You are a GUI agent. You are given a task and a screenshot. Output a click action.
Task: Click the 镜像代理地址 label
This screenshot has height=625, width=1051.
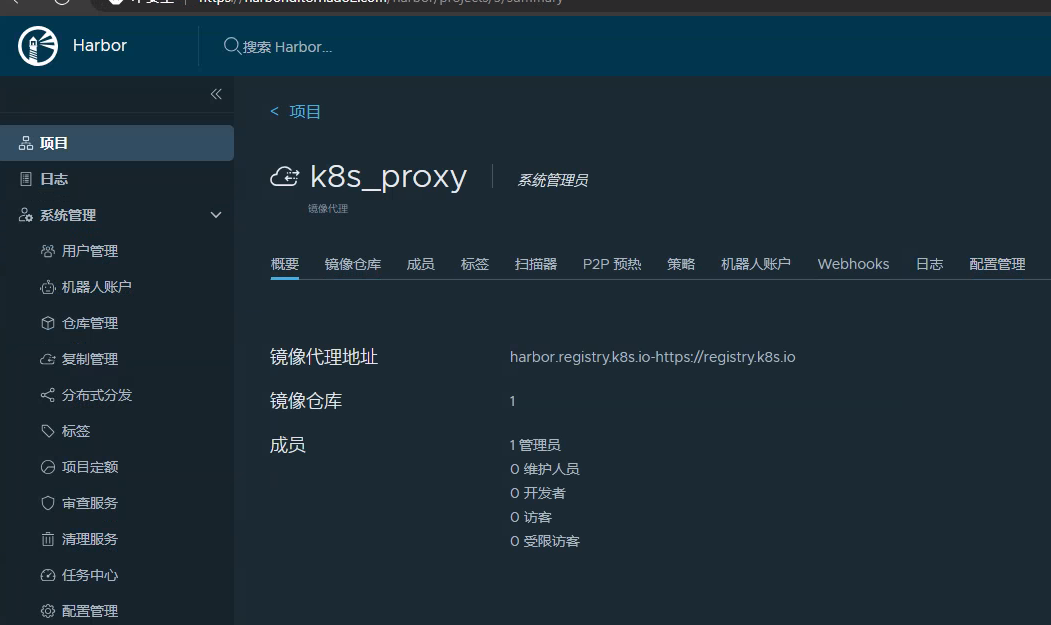click(324, 357)
